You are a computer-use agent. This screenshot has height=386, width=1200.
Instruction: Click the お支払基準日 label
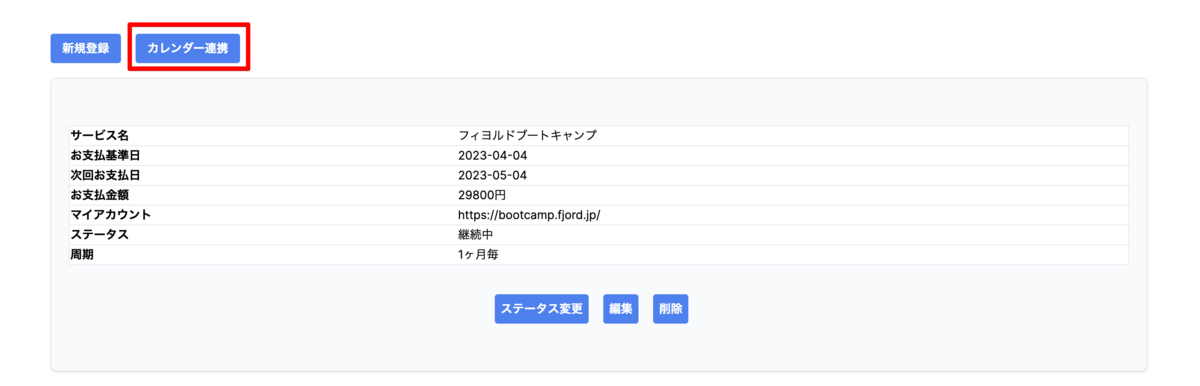coord(105,155)
